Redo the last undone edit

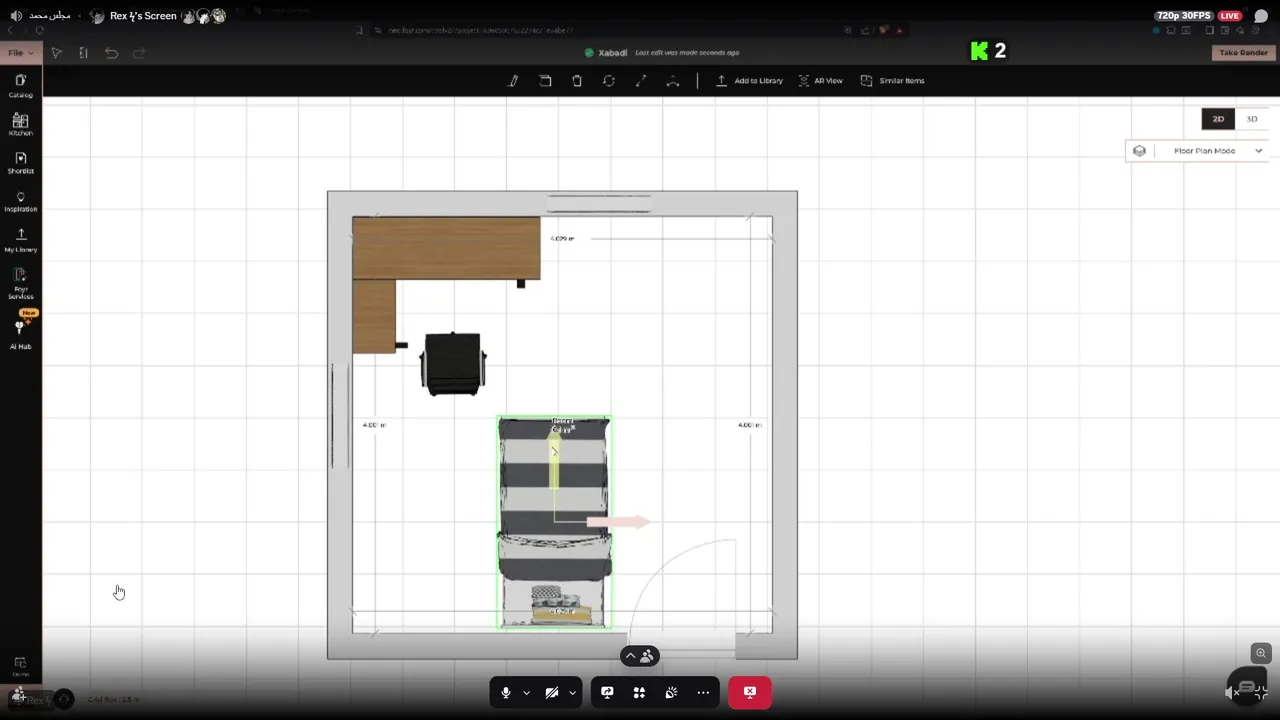click(x=139, y=53)
